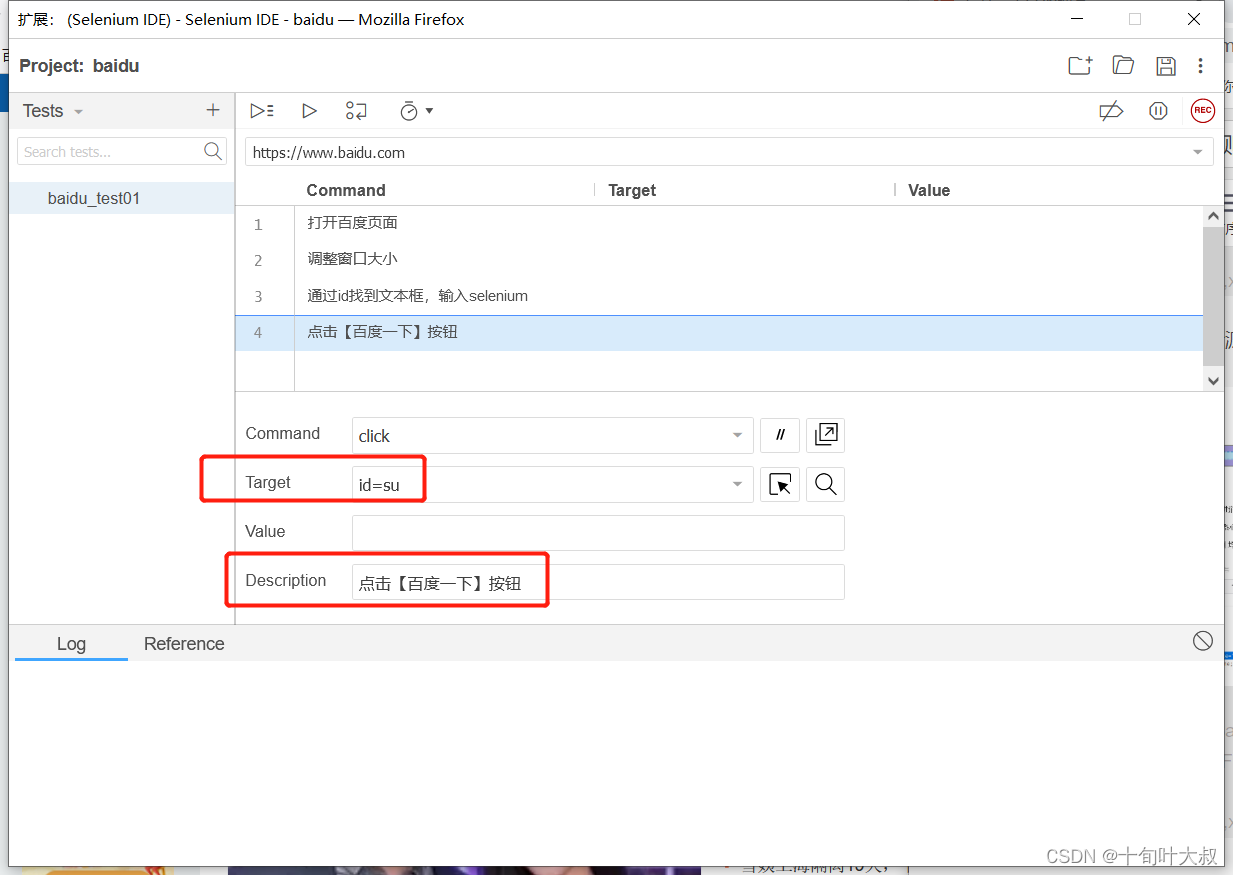Create a new project icon

1080,66
